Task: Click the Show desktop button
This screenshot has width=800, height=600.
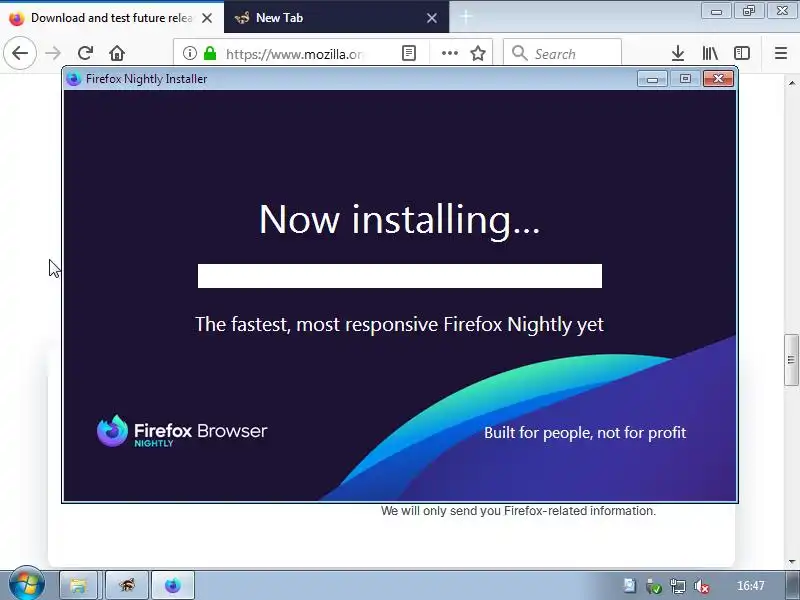Action: [x=794, y=585]
